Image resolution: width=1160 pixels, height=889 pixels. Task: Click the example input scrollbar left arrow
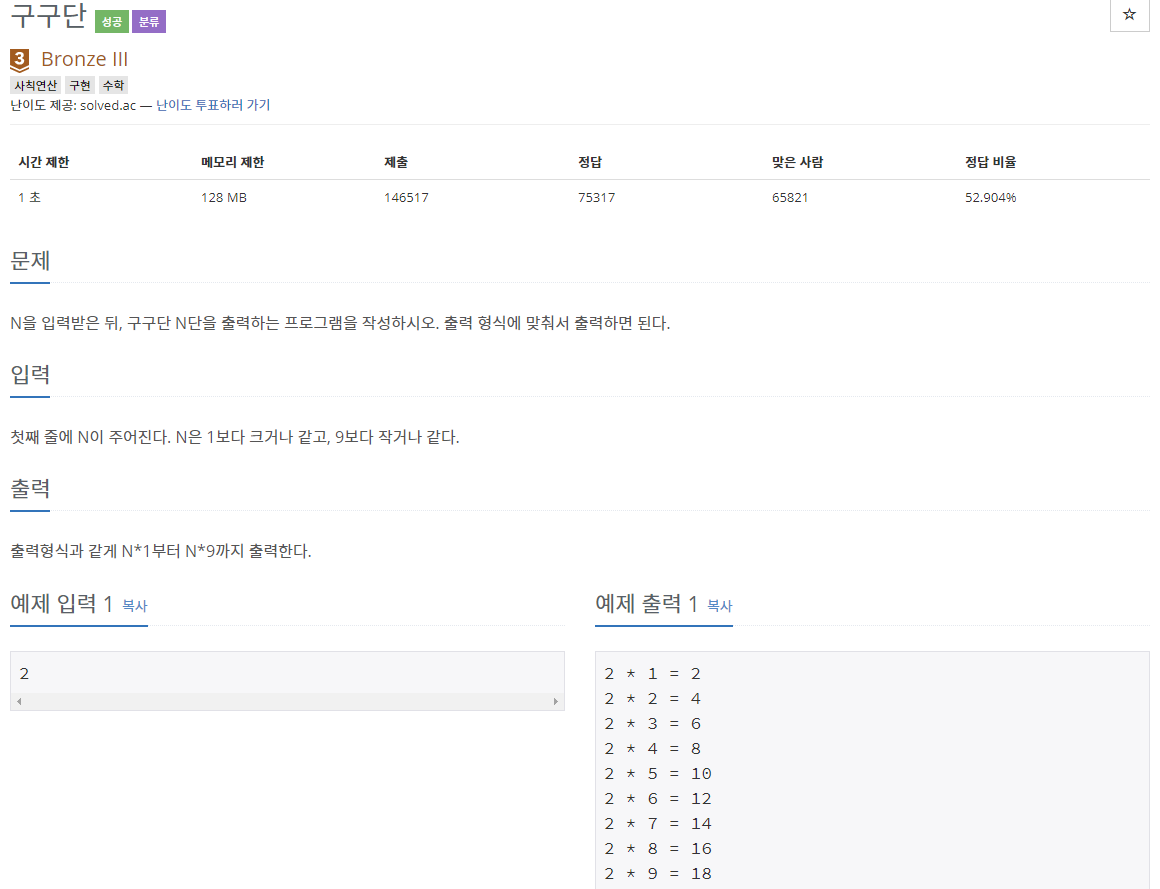pyautogui.click(x=19, y=701)
